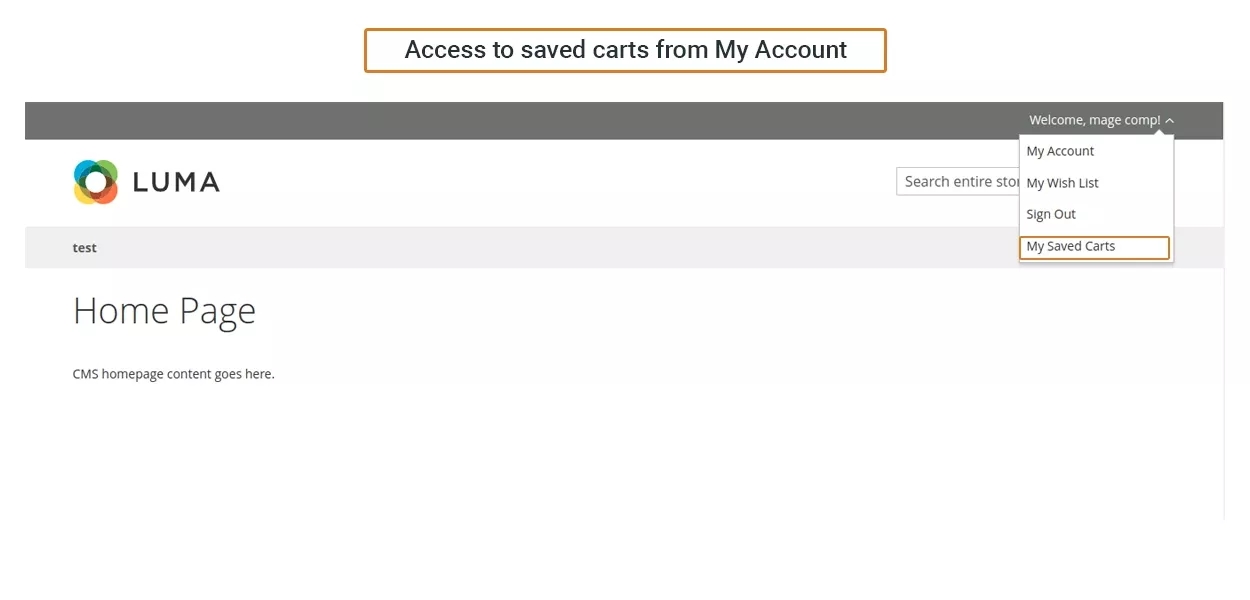This screenshot has width=1250, height=600.
Task: Focus the "Search entire store" field
Action: pyautogui.click(x=957, y=181)
